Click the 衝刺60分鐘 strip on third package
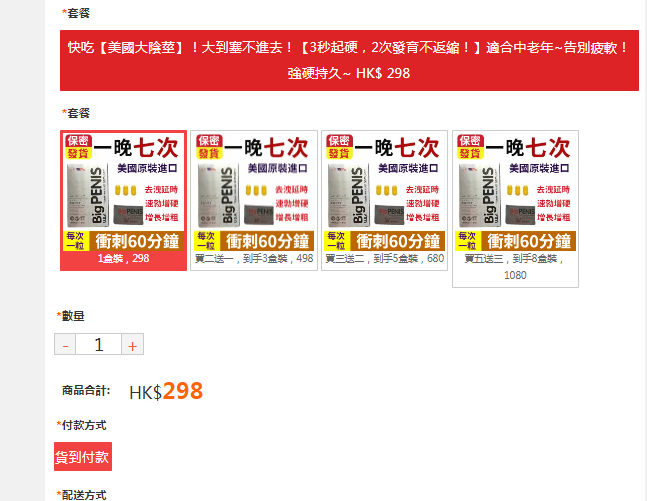Screen dimensions: 647x501 (x=398, y=241)
